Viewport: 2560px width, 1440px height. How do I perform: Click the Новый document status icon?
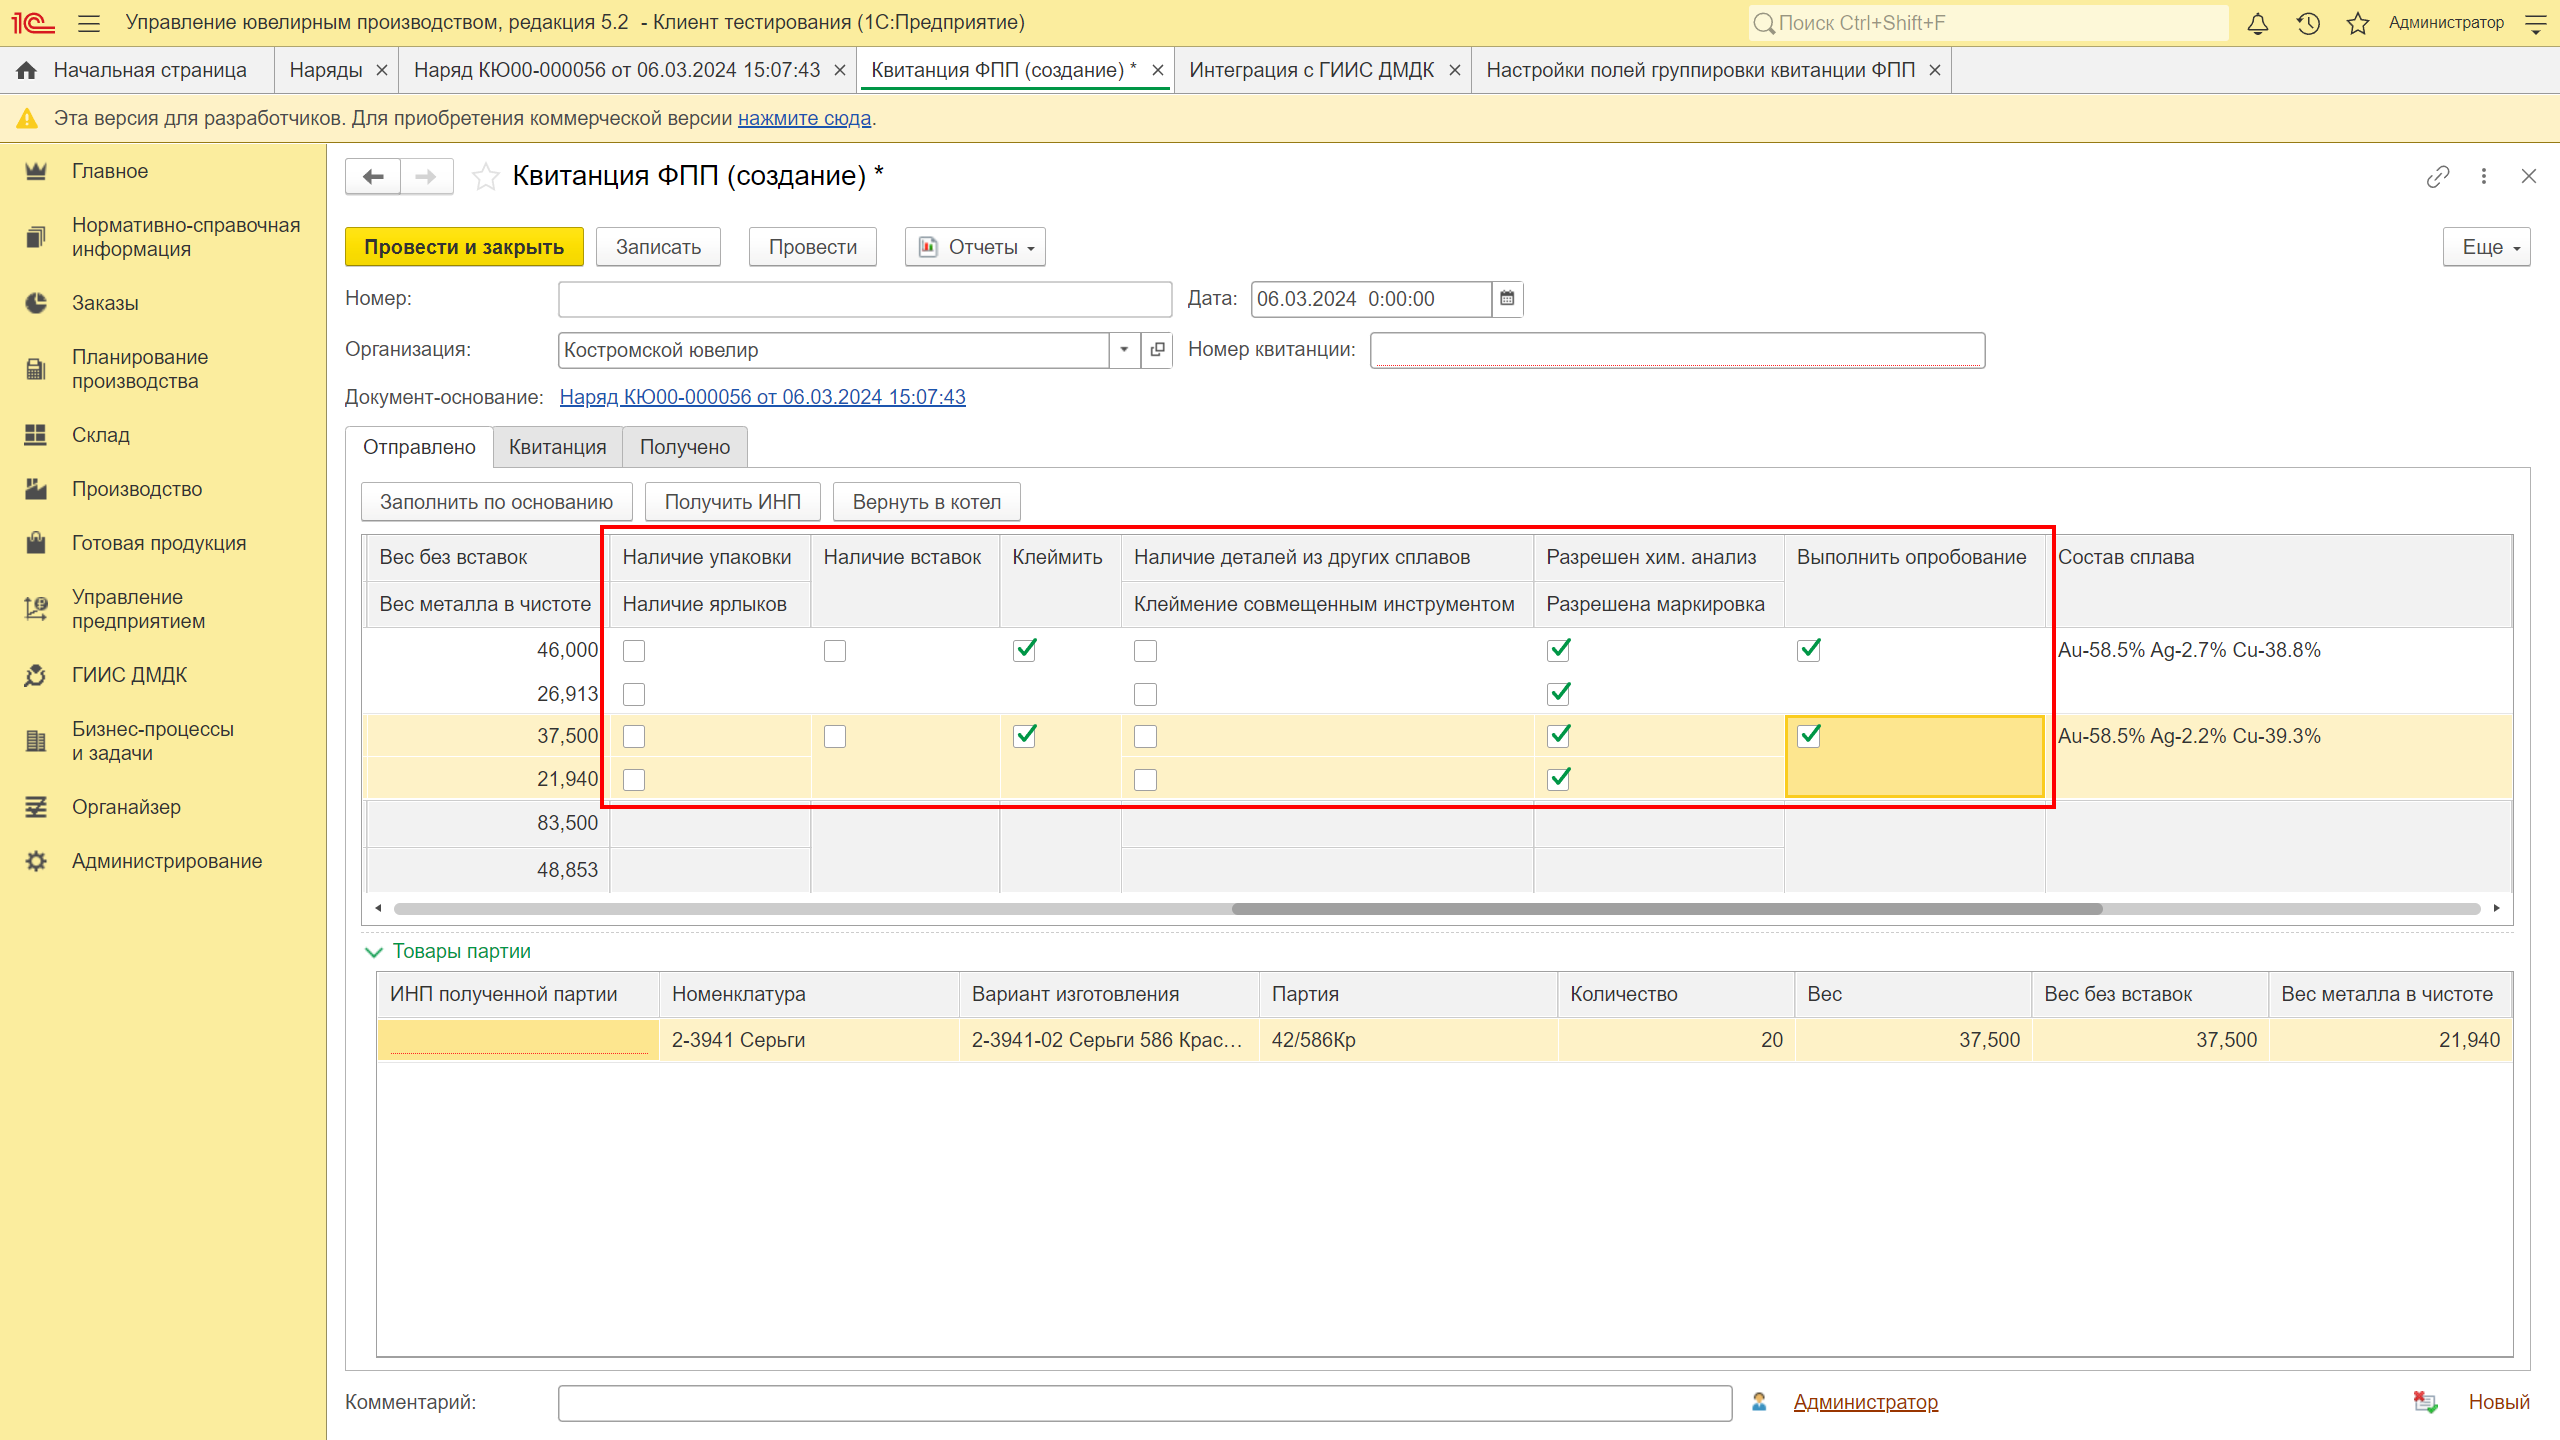pos(2425,1402)
